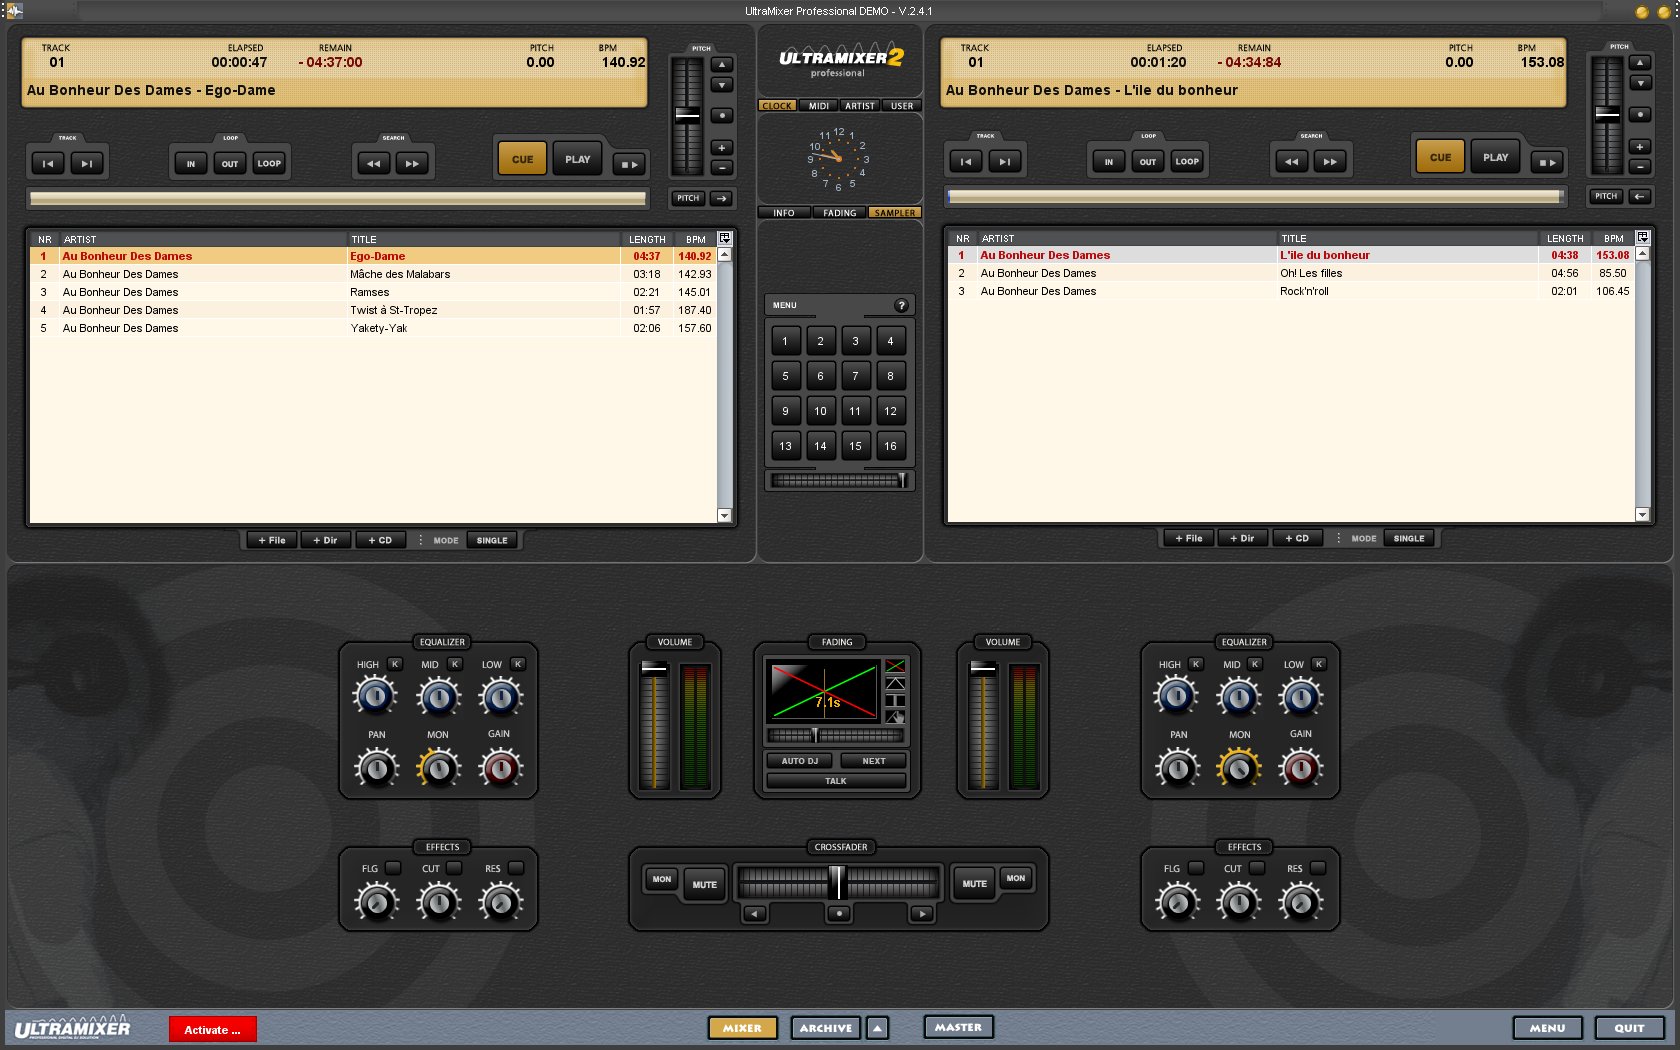Expand the ARCHIVE arrow button
The height and width of the screenshot is (1050, 1680).
coord(877,1028)
